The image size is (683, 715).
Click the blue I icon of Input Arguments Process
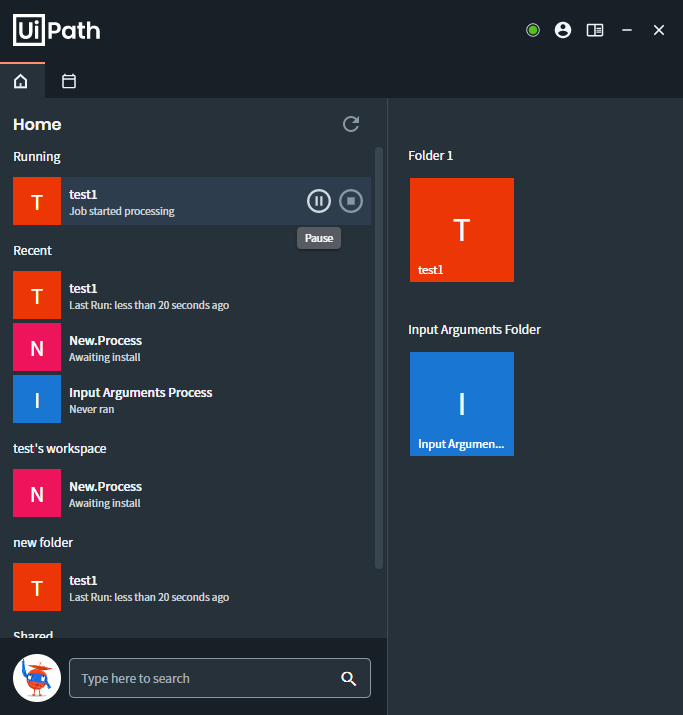point(37,399)
